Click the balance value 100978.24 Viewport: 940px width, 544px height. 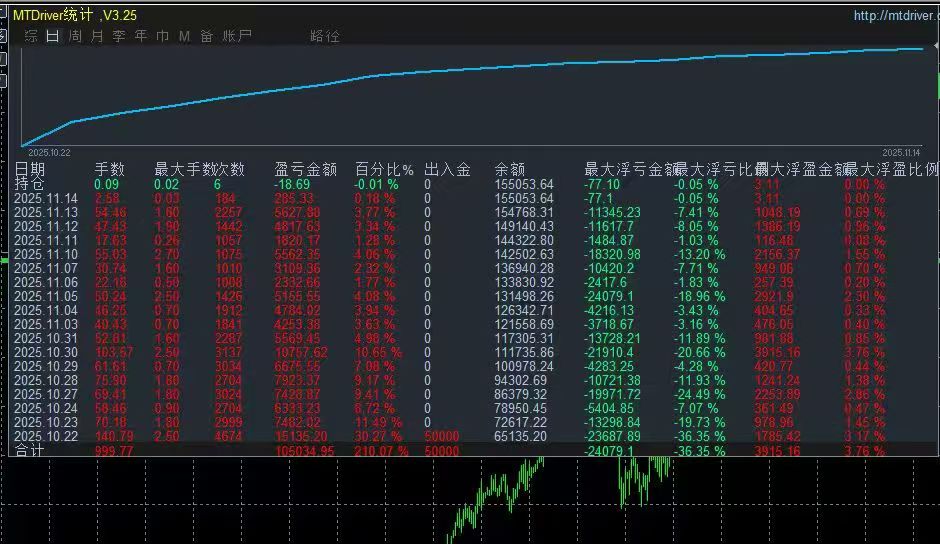click(524, 366)
